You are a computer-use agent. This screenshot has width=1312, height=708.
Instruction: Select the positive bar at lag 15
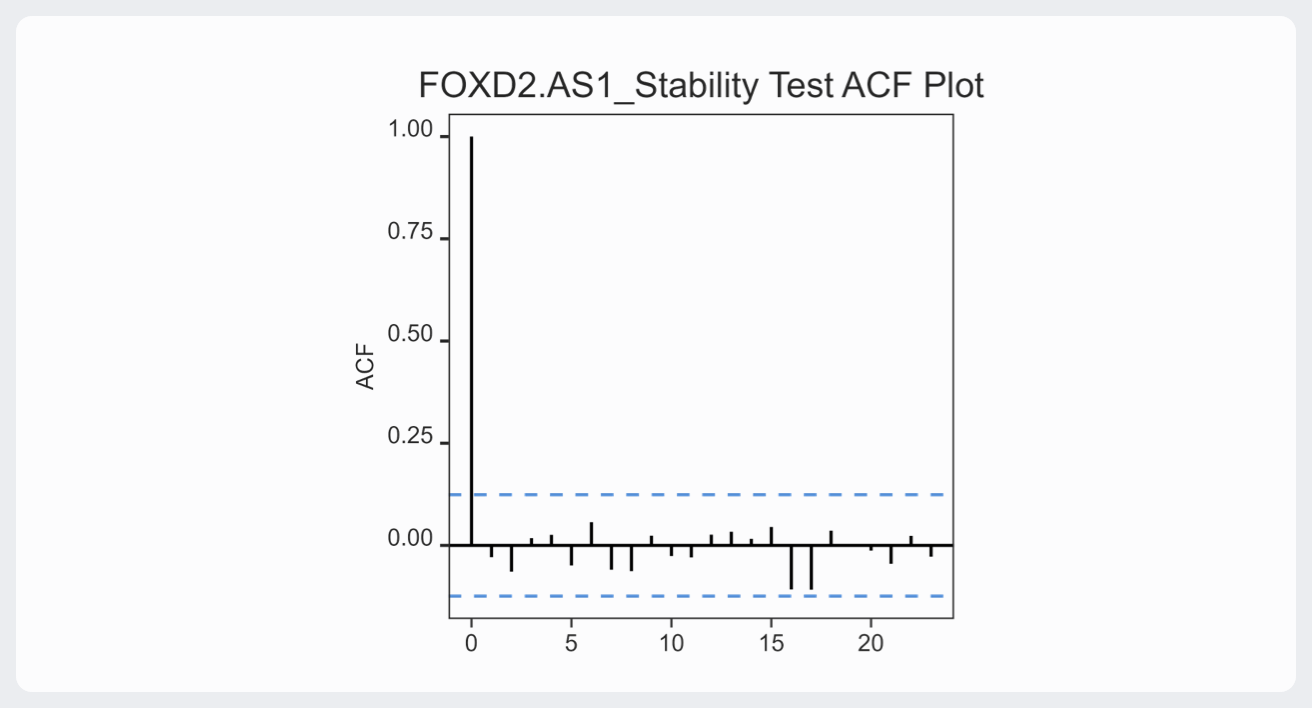(x=771, y=536)
